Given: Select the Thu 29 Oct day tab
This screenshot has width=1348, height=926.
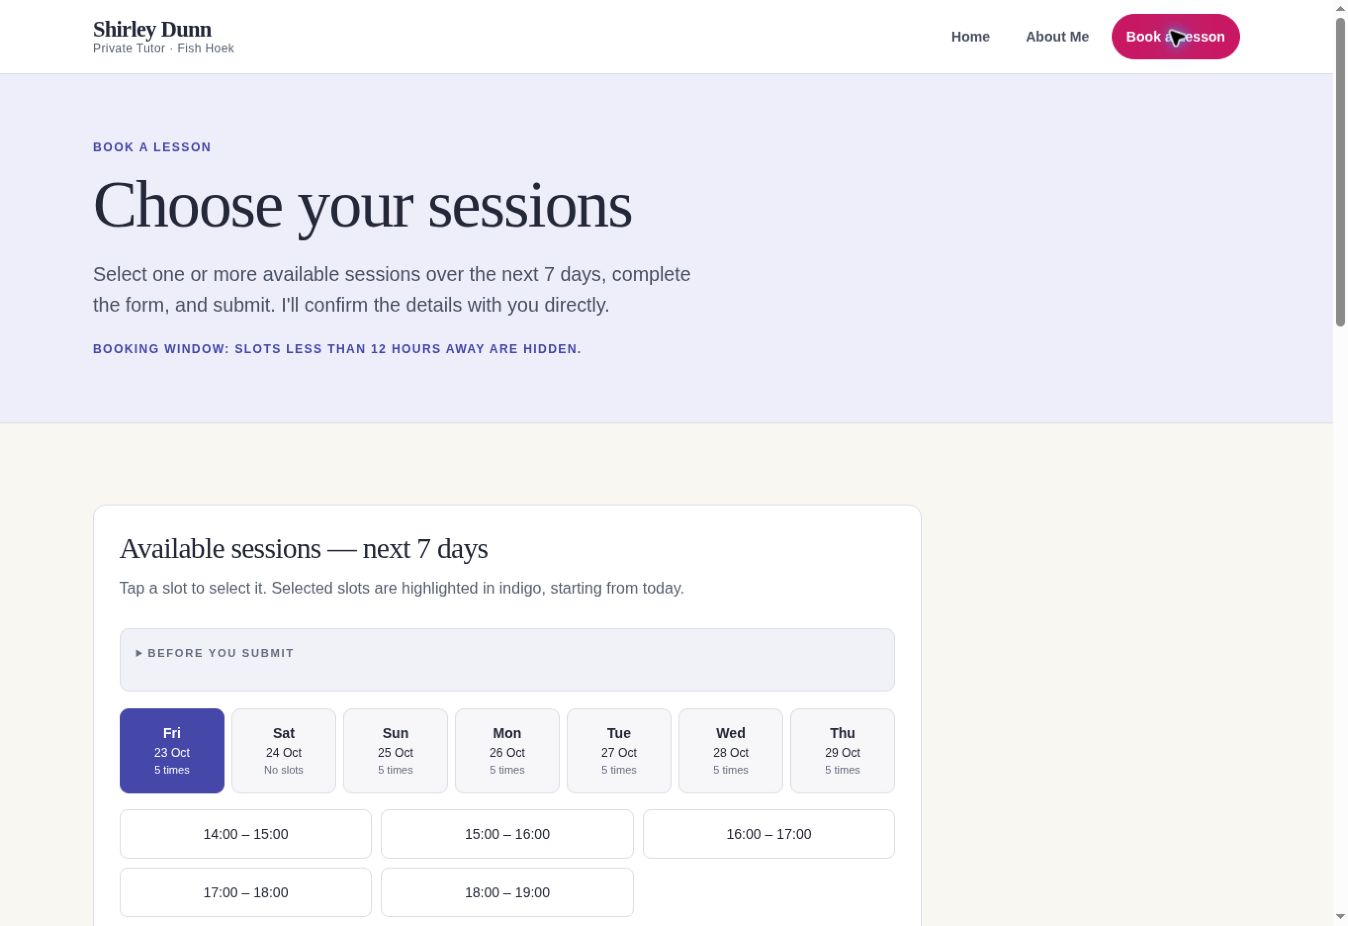Looking at the screenshot, I should coord(842,751).
